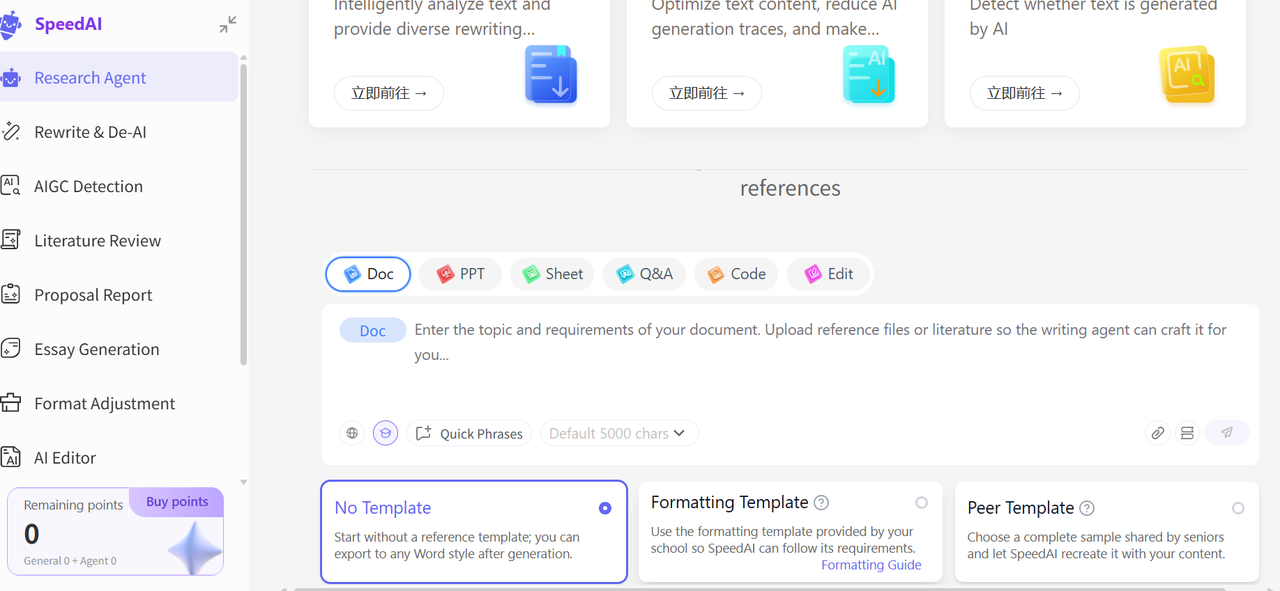Click the Buy points button
This screenshot has height=591, width=1280.
(x=177, y=502)
